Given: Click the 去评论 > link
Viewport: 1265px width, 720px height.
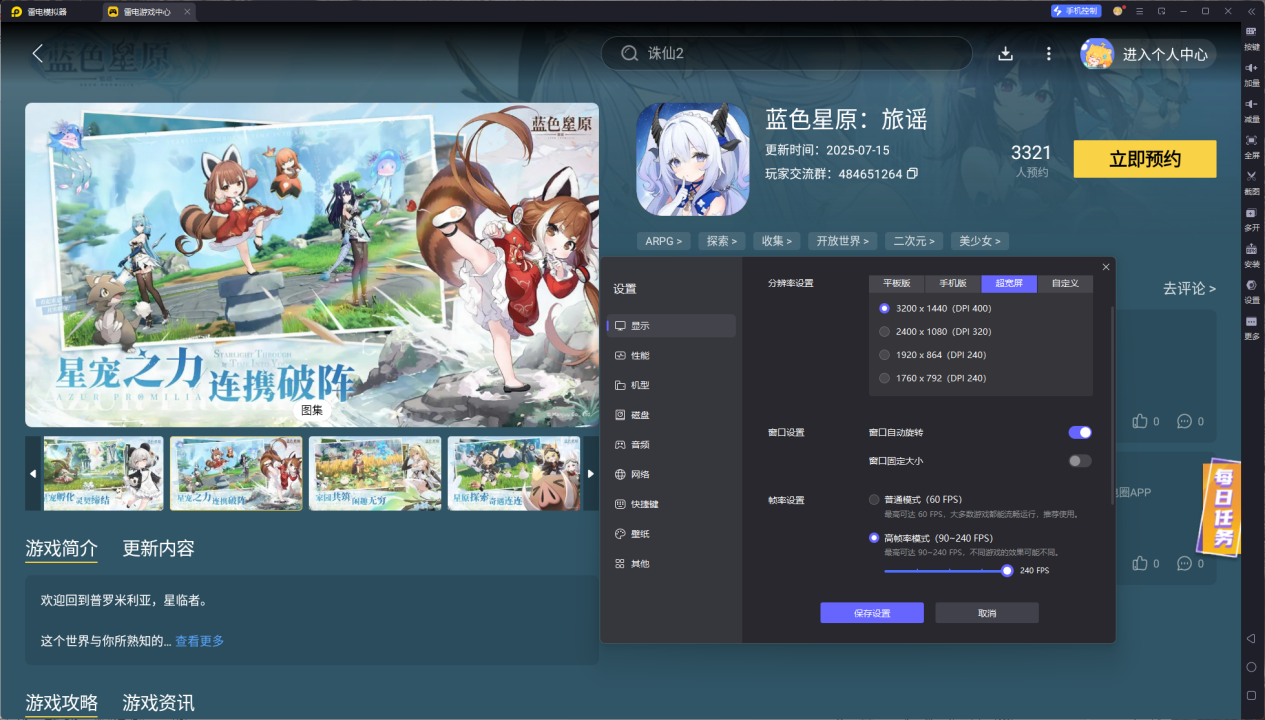Looking at the screenshot, I should click(x=1189, y=288).
